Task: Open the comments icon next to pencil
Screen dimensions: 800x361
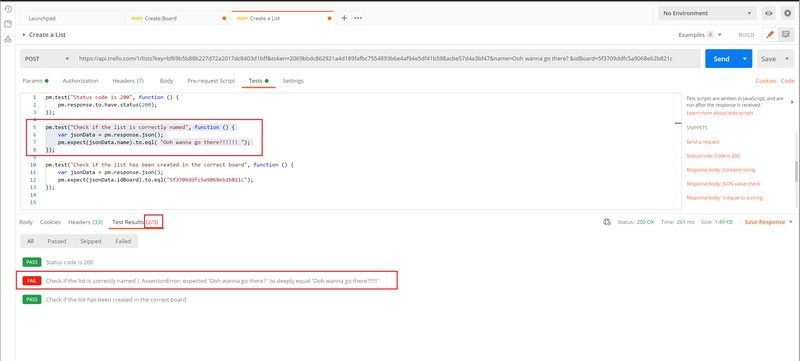Action: point(785,35)
